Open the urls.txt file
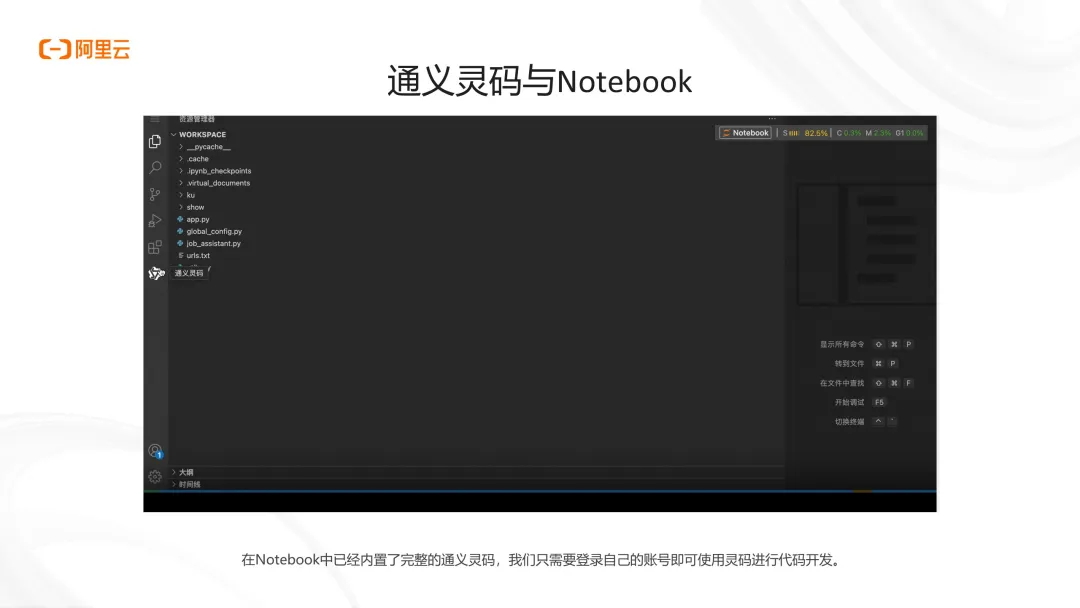Viewport: 1080px width, 608px height. (198, 255)
